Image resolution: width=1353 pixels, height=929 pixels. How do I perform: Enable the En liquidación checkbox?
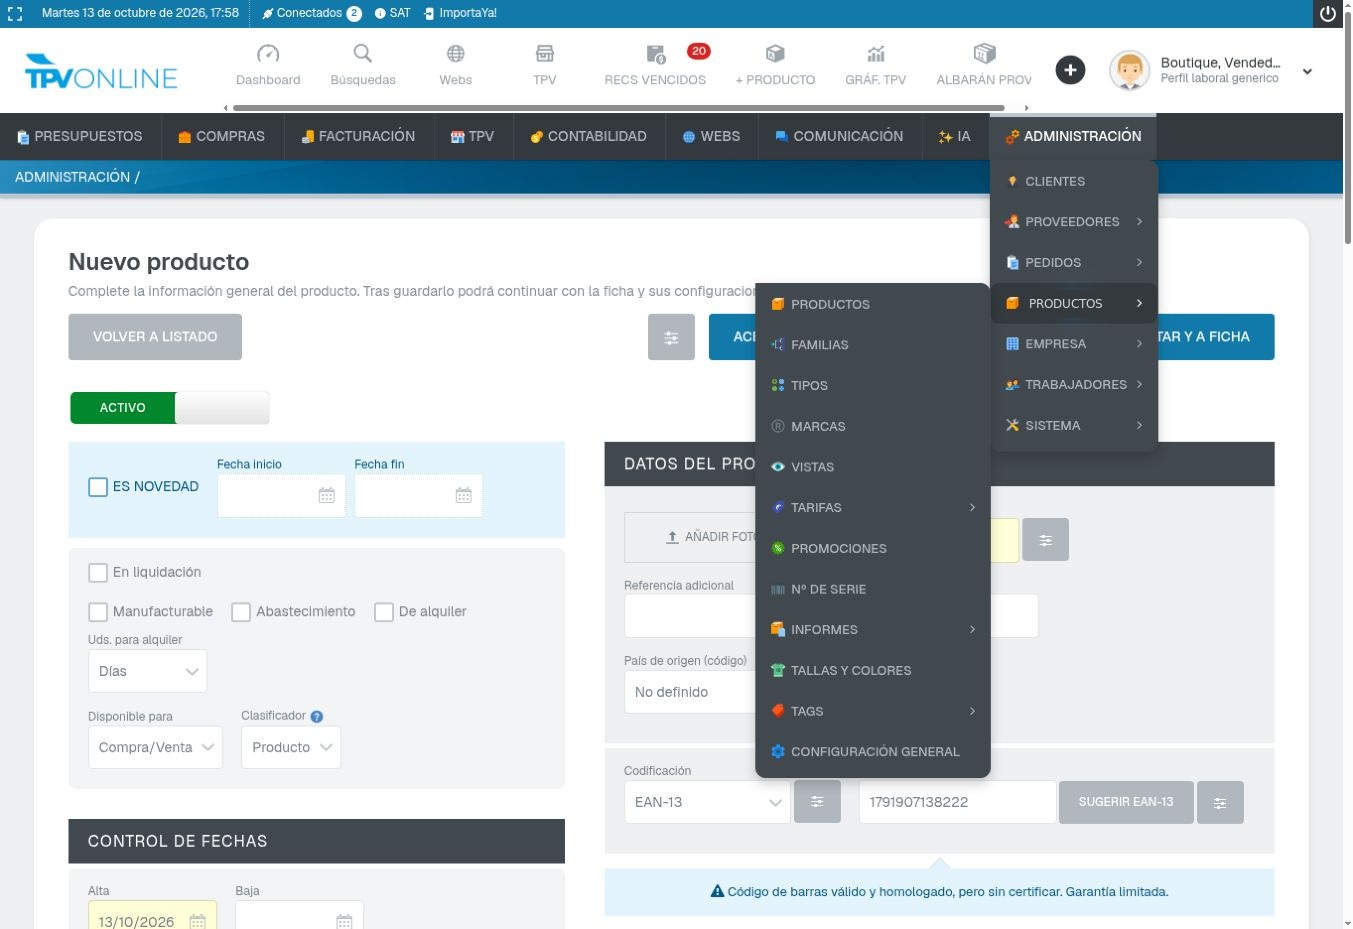point(98,573)
